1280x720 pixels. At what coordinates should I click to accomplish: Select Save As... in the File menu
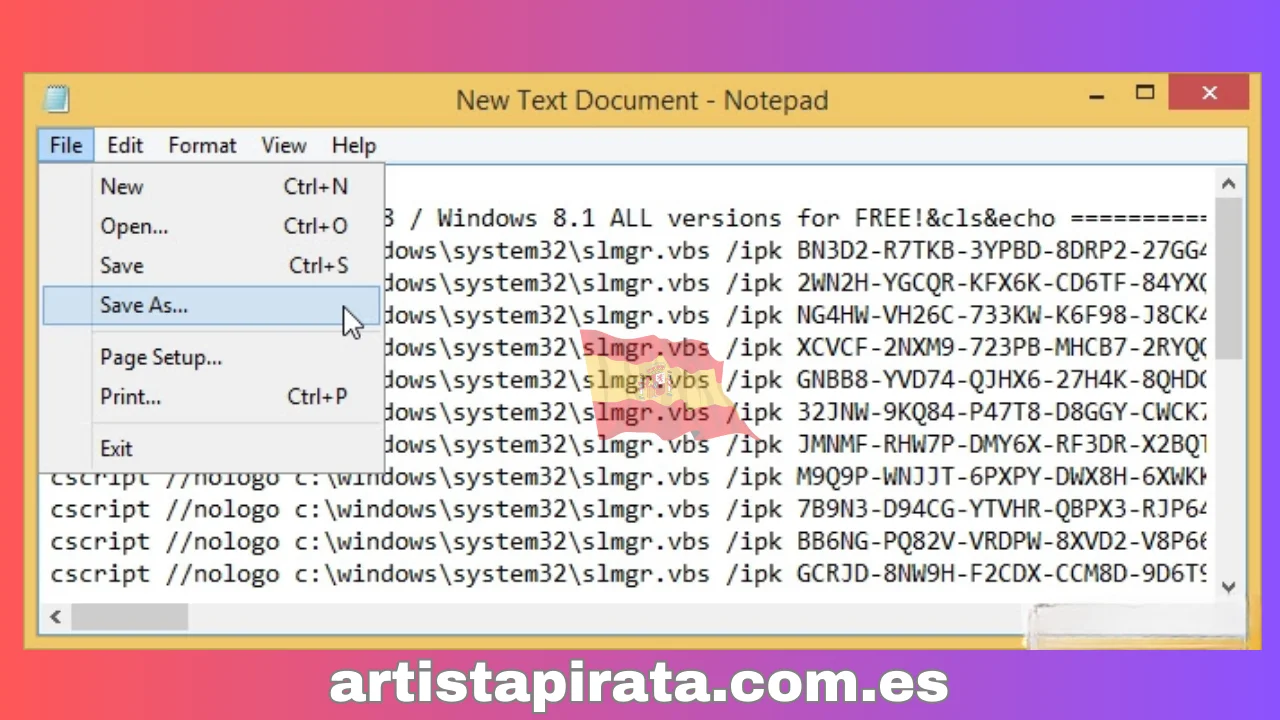(211, 305)
